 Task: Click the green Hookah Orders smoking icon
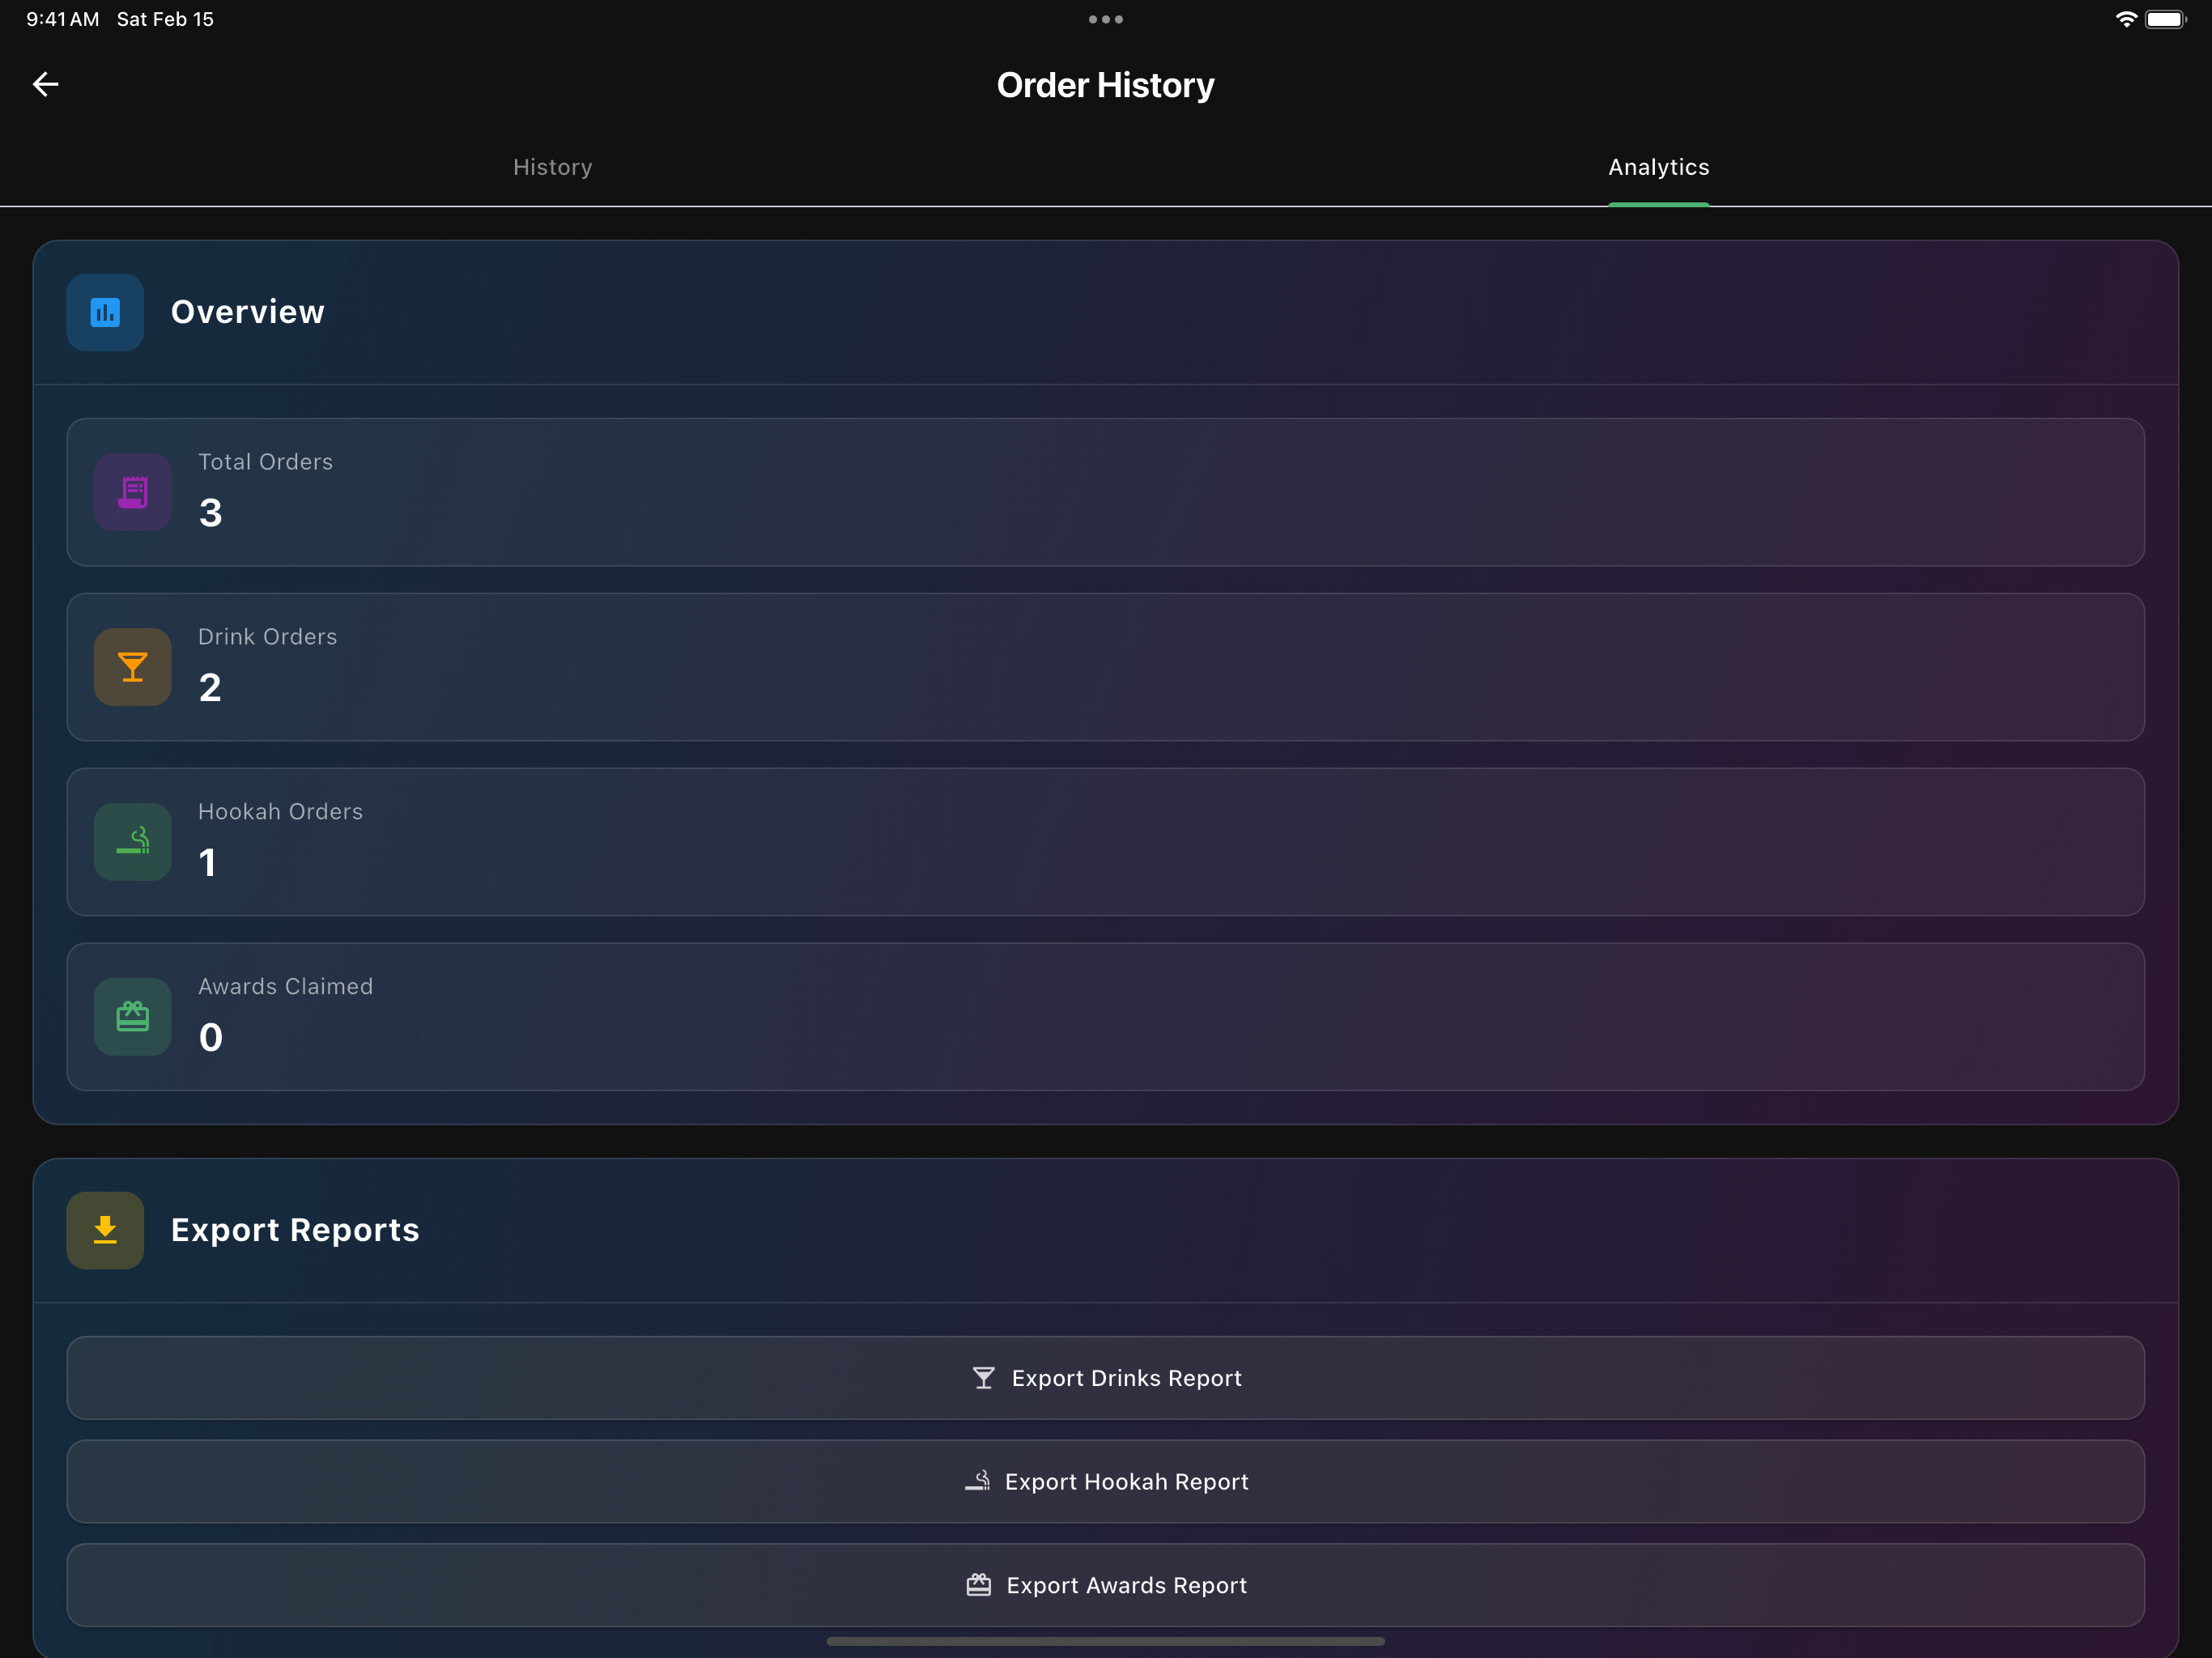133,841
